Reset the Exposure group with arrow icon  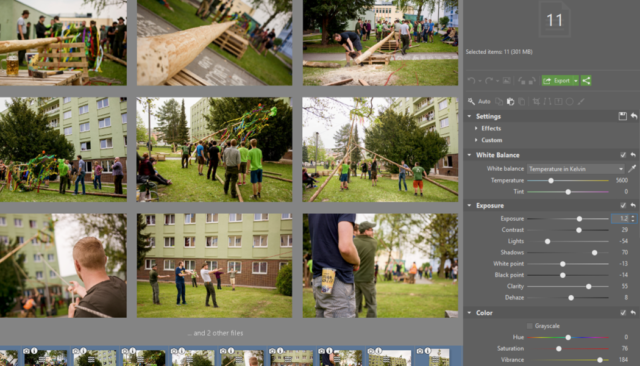(x=633, y=205)
